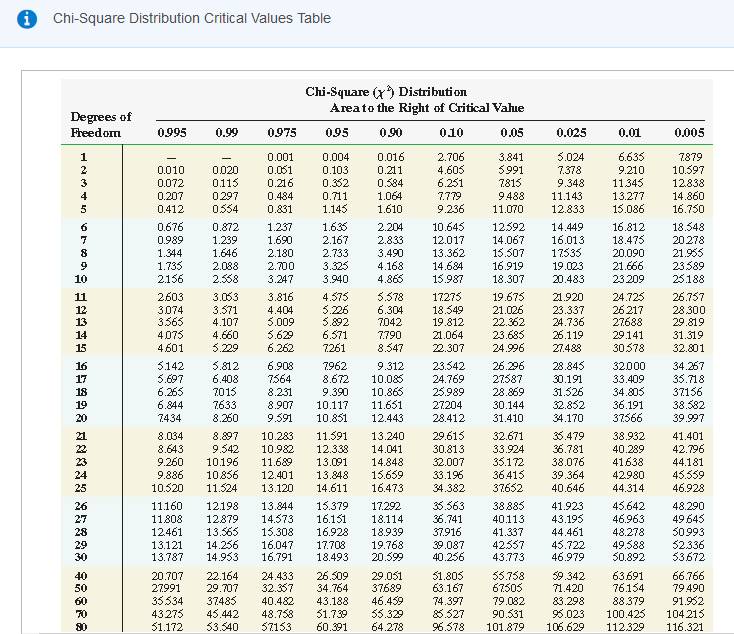734x634 pixels.
Task: Click the value 9.886 in row 24
Action: coord(170,475)
